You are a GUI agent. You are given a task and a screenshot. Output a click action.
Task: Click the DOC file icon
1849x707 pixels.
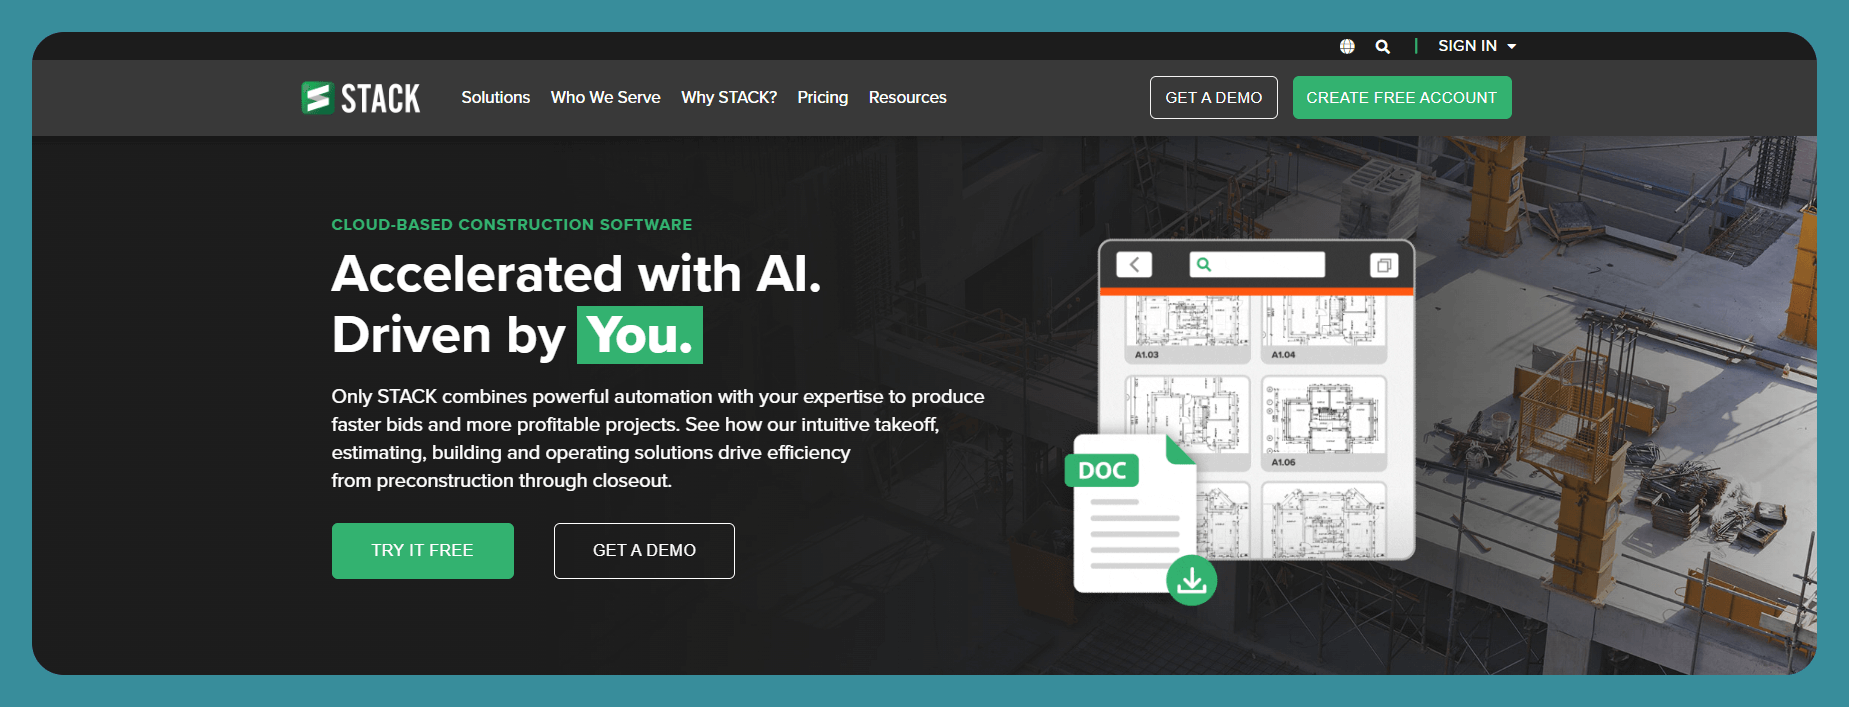tap(1134, 513)
